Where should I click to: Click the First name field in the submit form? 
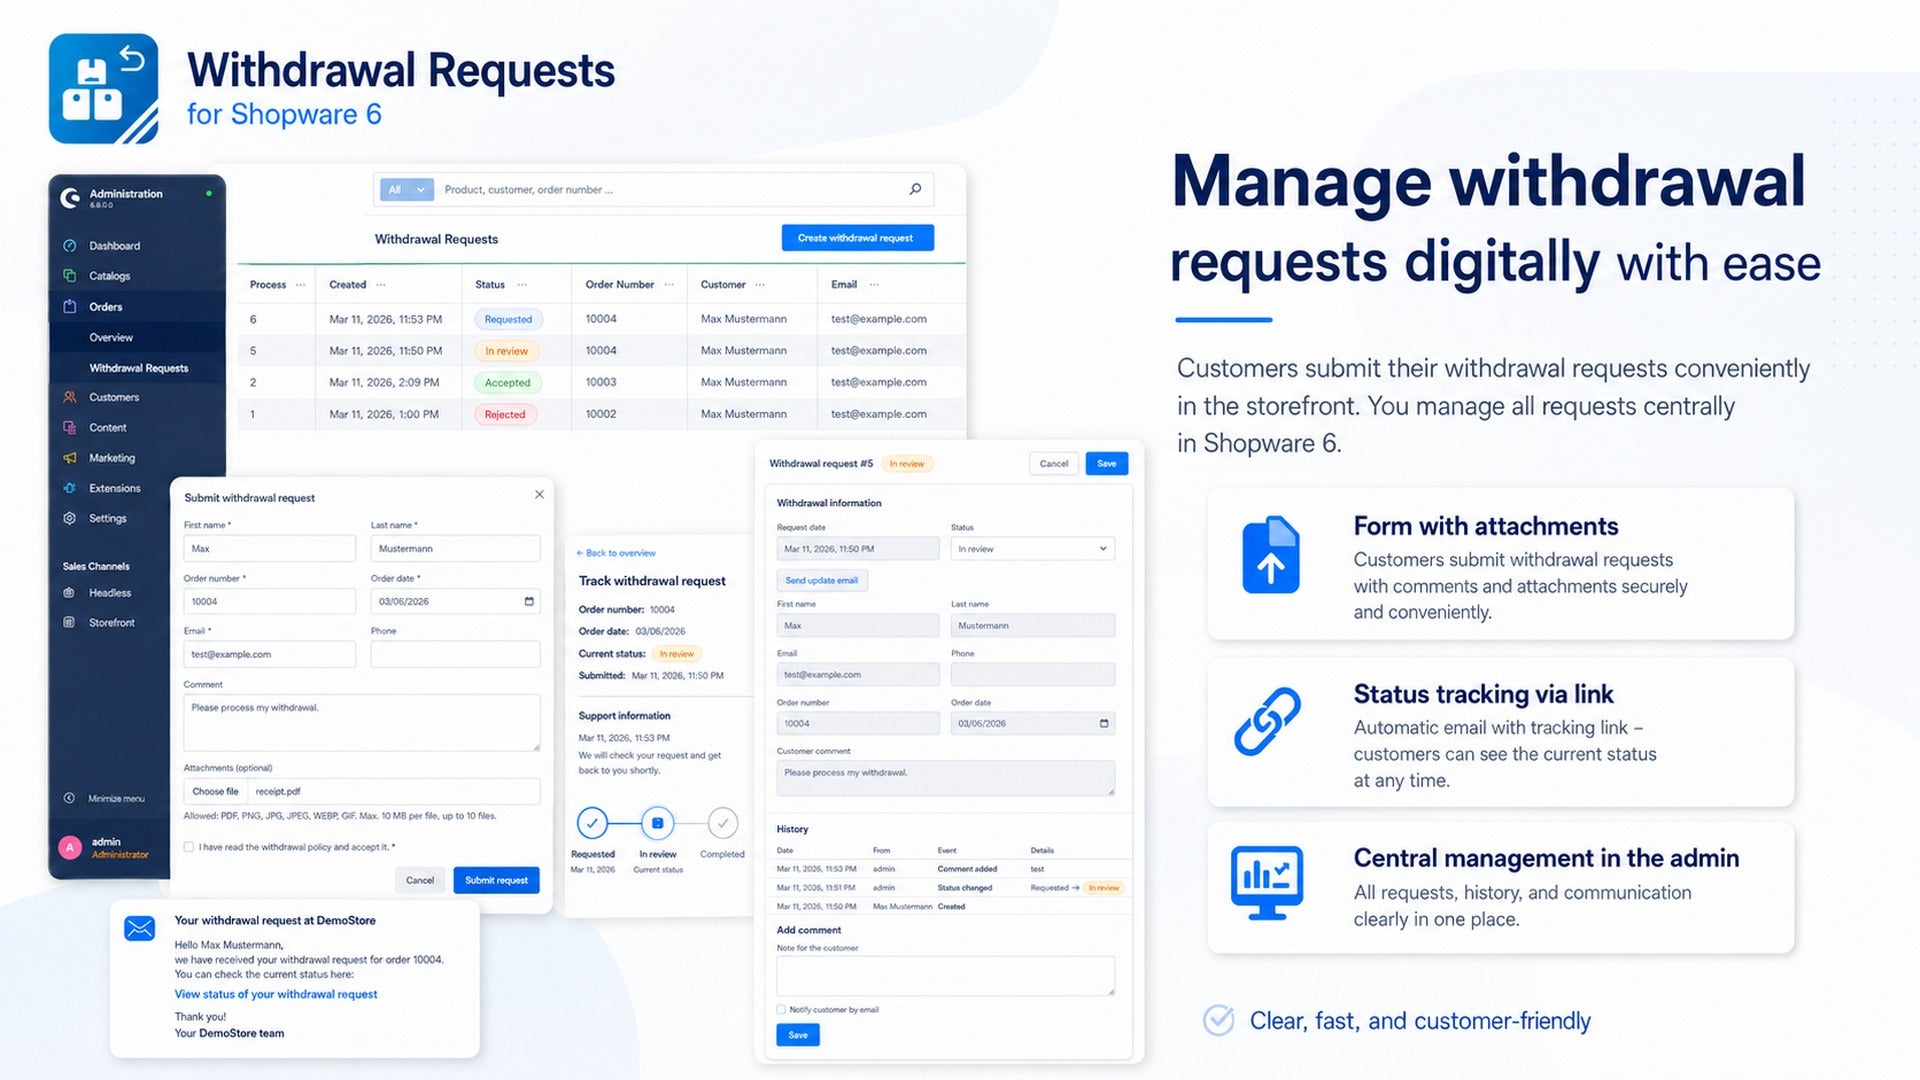click(x=270, y=549)
